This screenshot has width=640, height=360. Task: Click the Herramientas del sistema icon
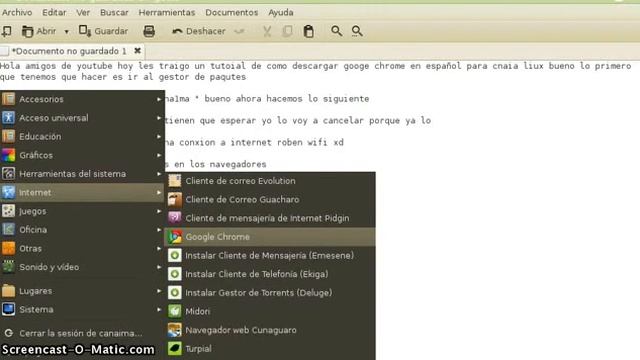[8, 173]
